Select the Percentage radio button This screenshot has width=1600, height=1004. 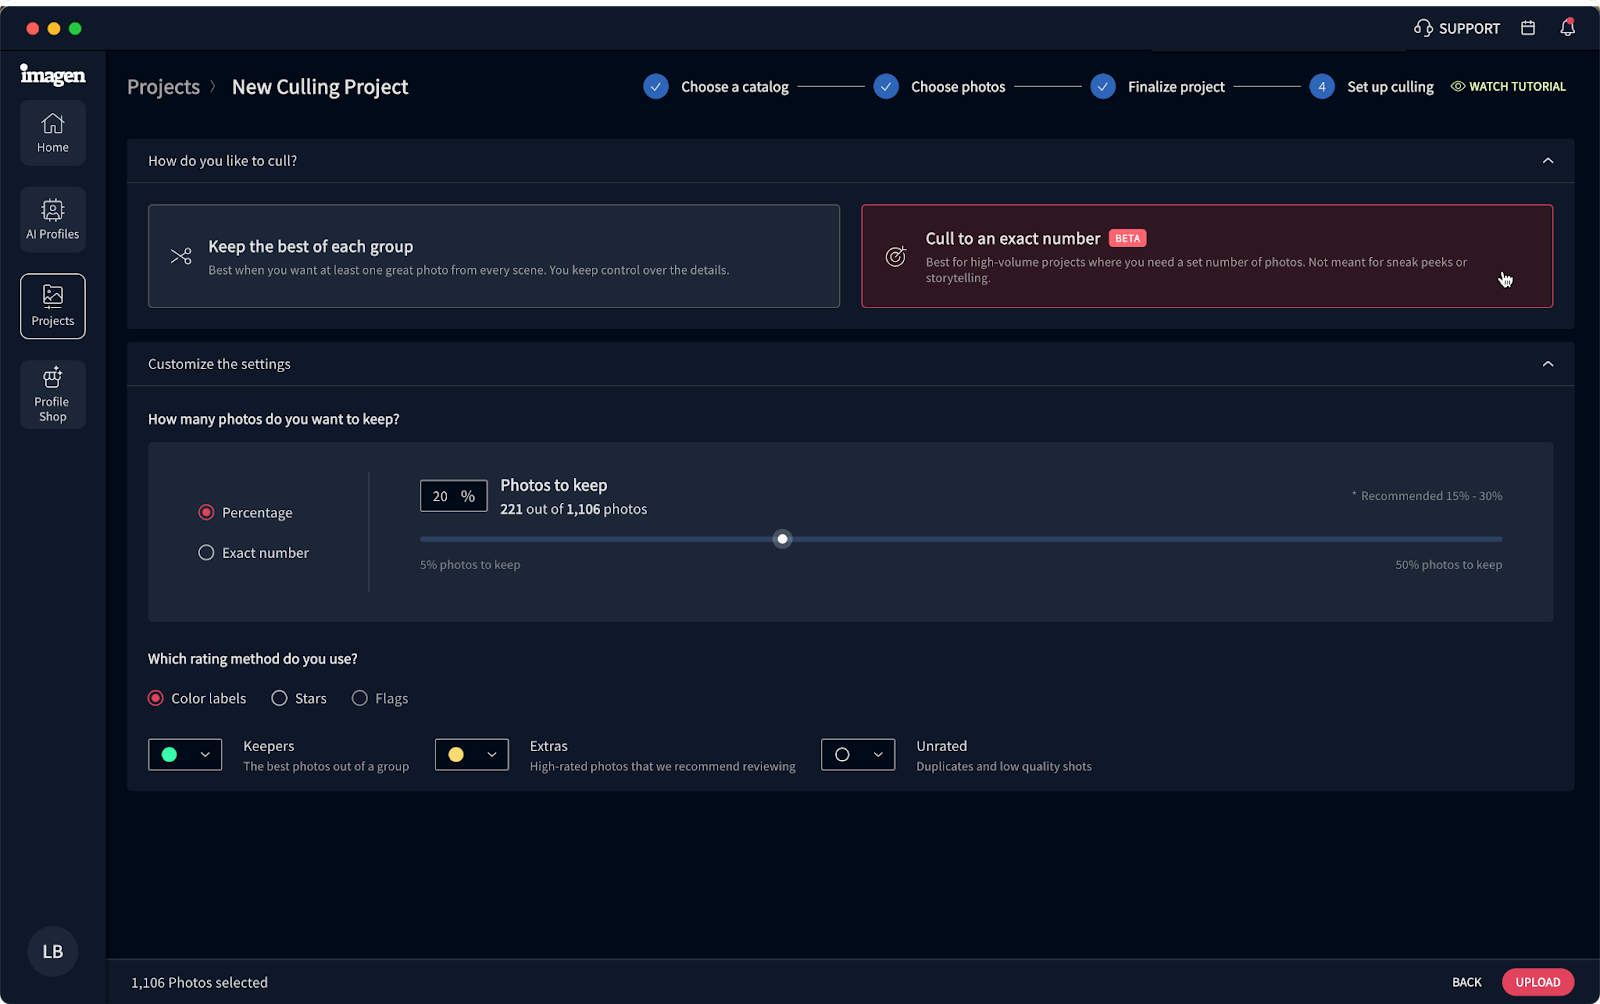(205, 512)
